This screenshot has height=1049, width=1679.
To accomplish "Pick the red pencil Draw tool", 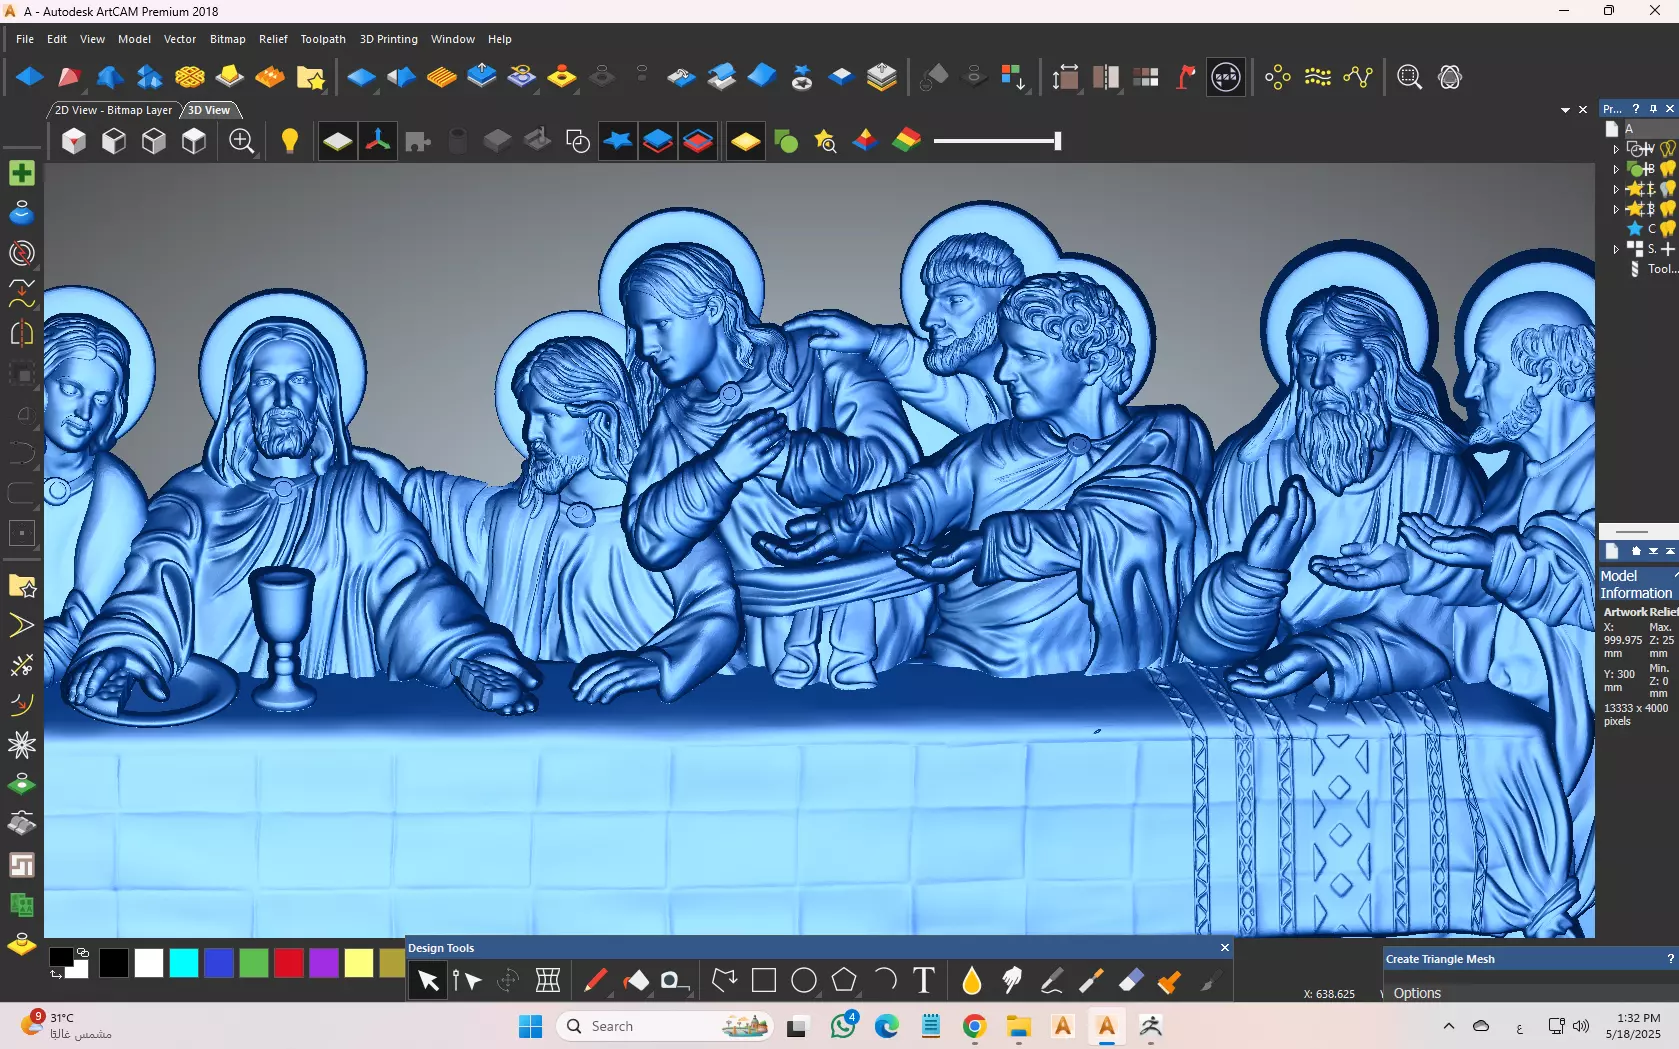I will click(x=595, y=981).
